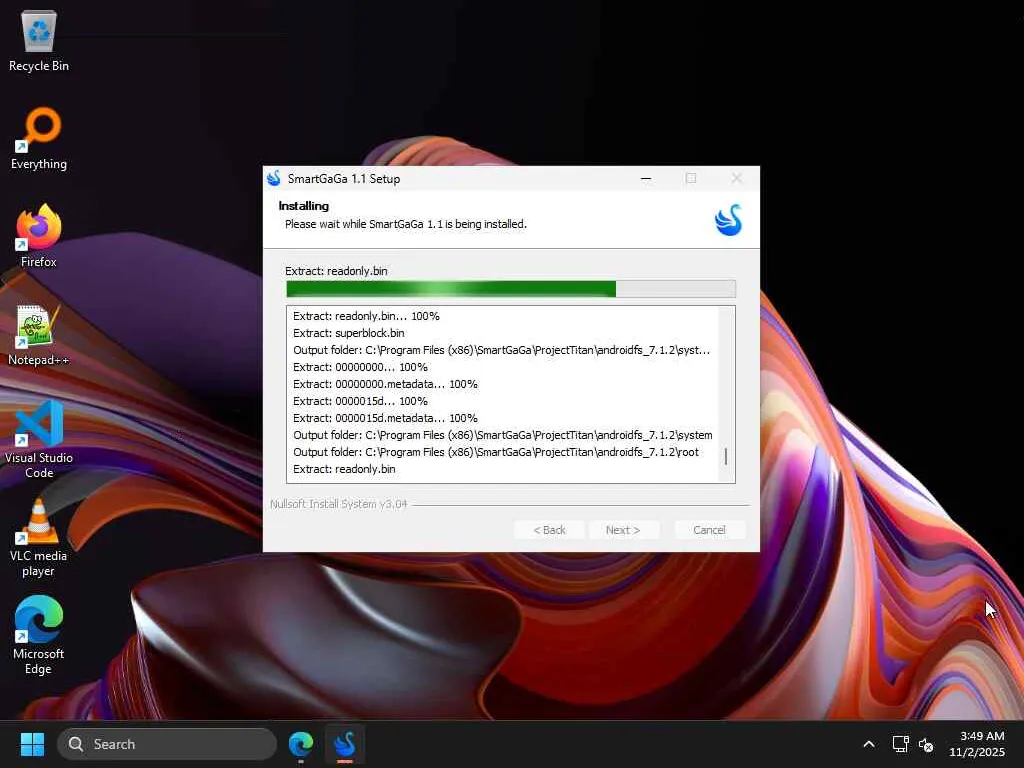Click the SmartGaGa swan logo in title bar

(274, 178)
